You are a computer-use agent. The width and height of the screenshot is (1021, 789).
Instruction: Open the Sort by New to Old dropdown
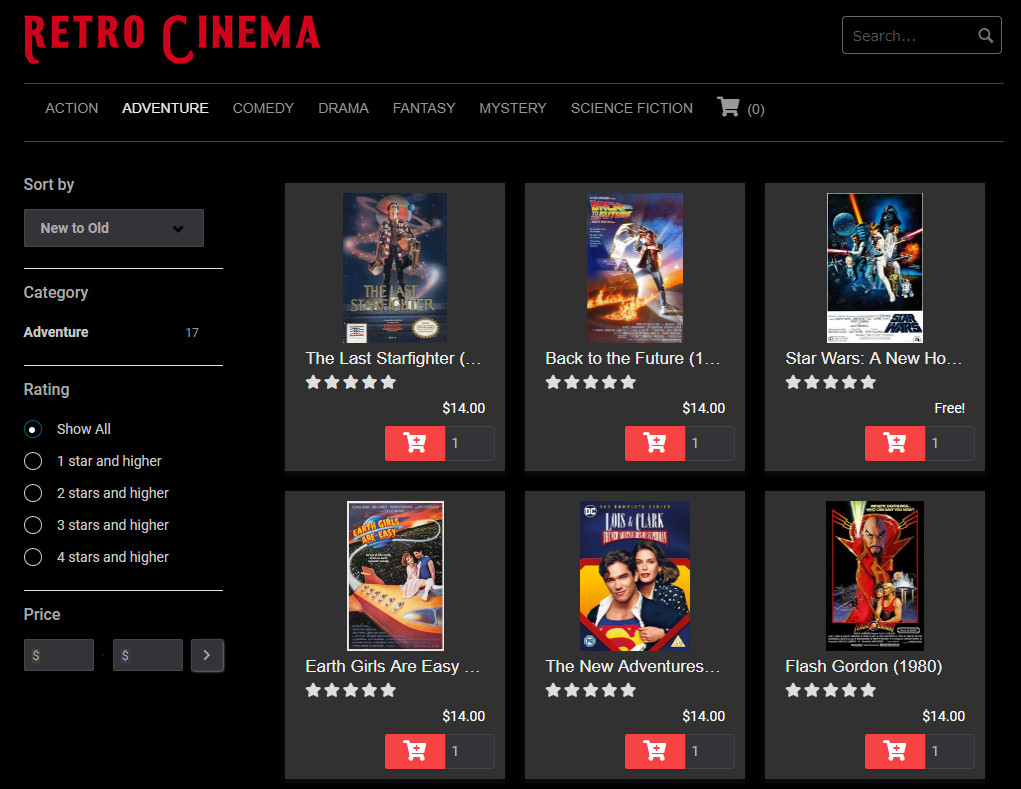click(x=114, y=228)
